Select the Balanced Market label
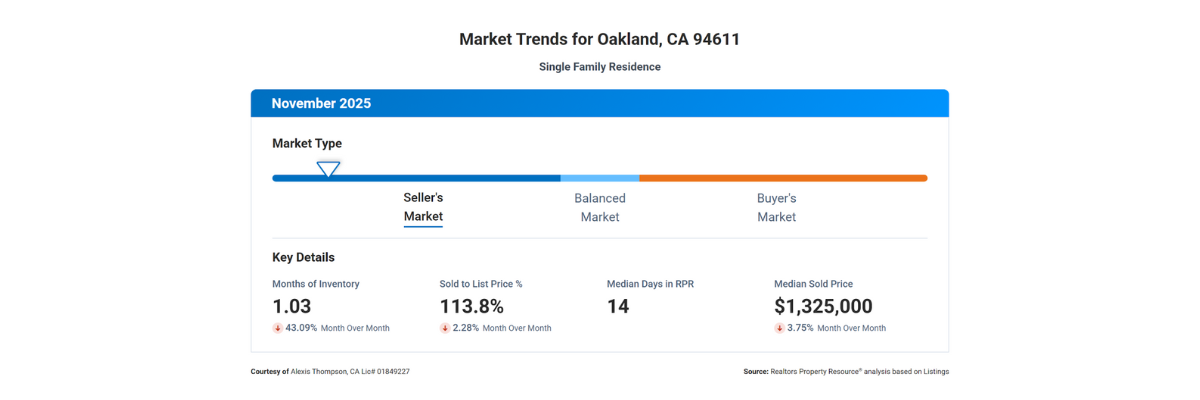The image size is (1200, 400). [x=600, y=207]
